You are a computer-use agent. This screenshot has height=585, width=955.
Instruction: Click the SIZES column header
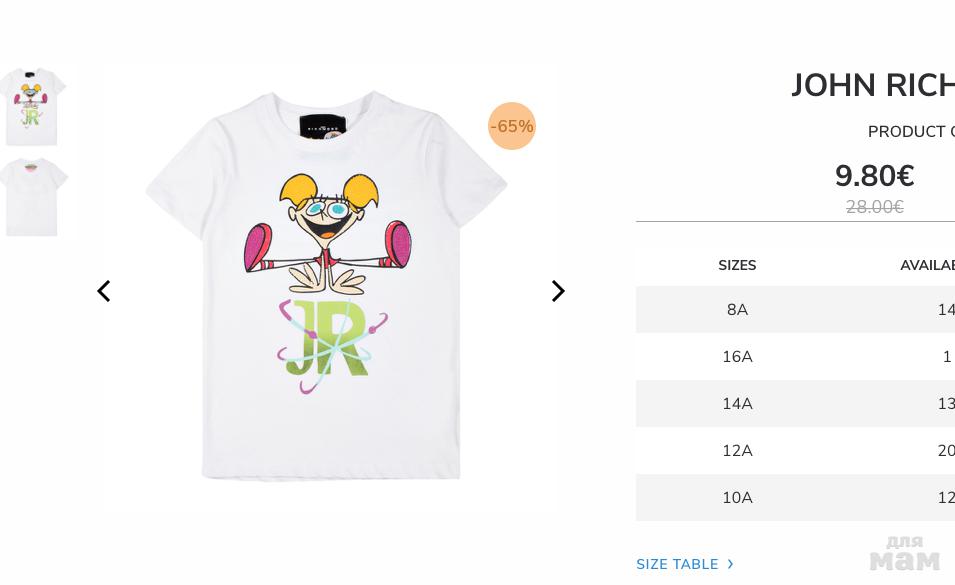737,265
